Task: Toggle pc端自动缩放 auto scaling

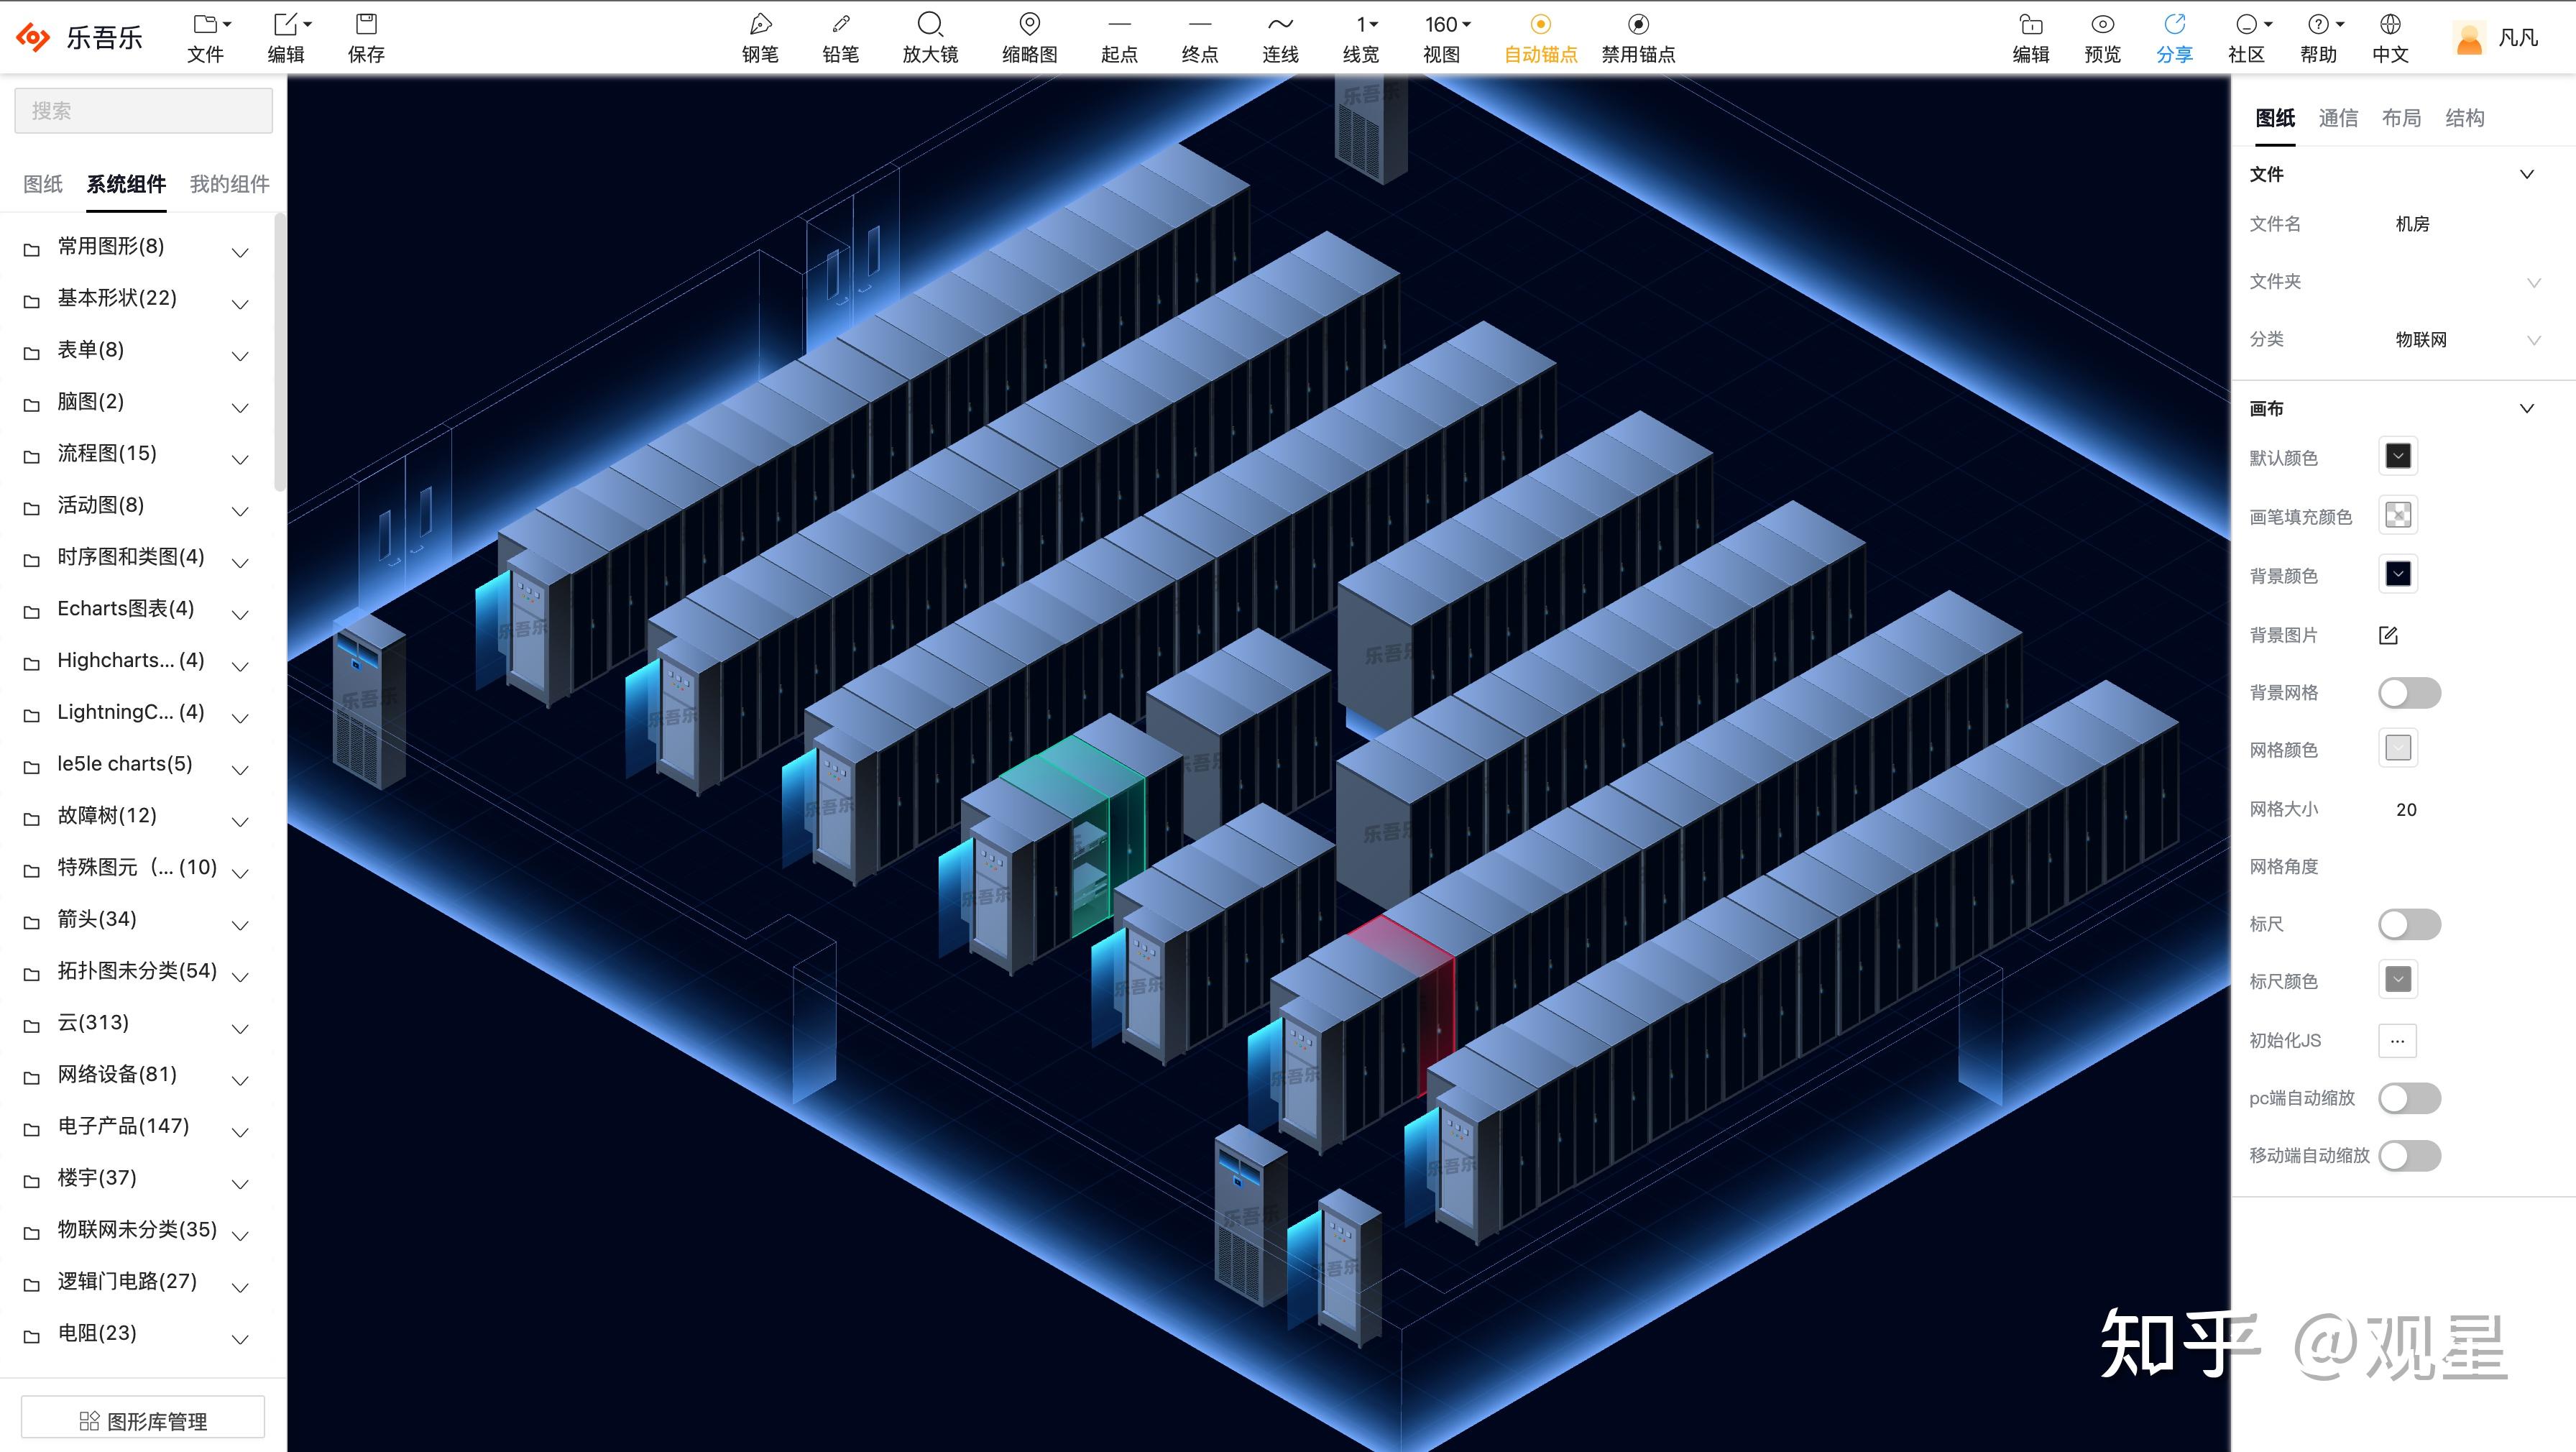Action: (2408, 1098)
